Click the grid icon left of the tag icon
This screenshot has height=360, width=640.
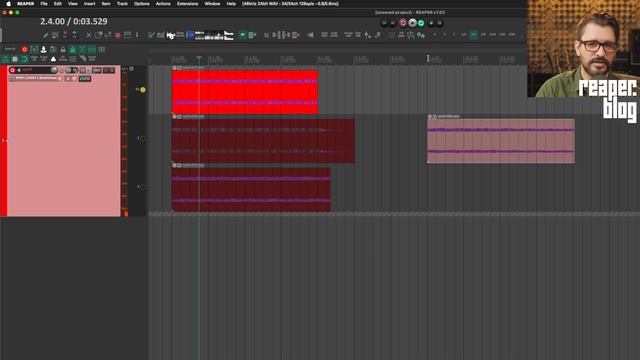point(73,59)
